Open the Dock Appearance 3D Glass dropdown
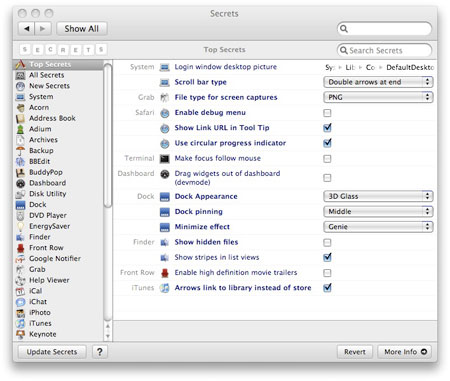 (x=378, y=196)
